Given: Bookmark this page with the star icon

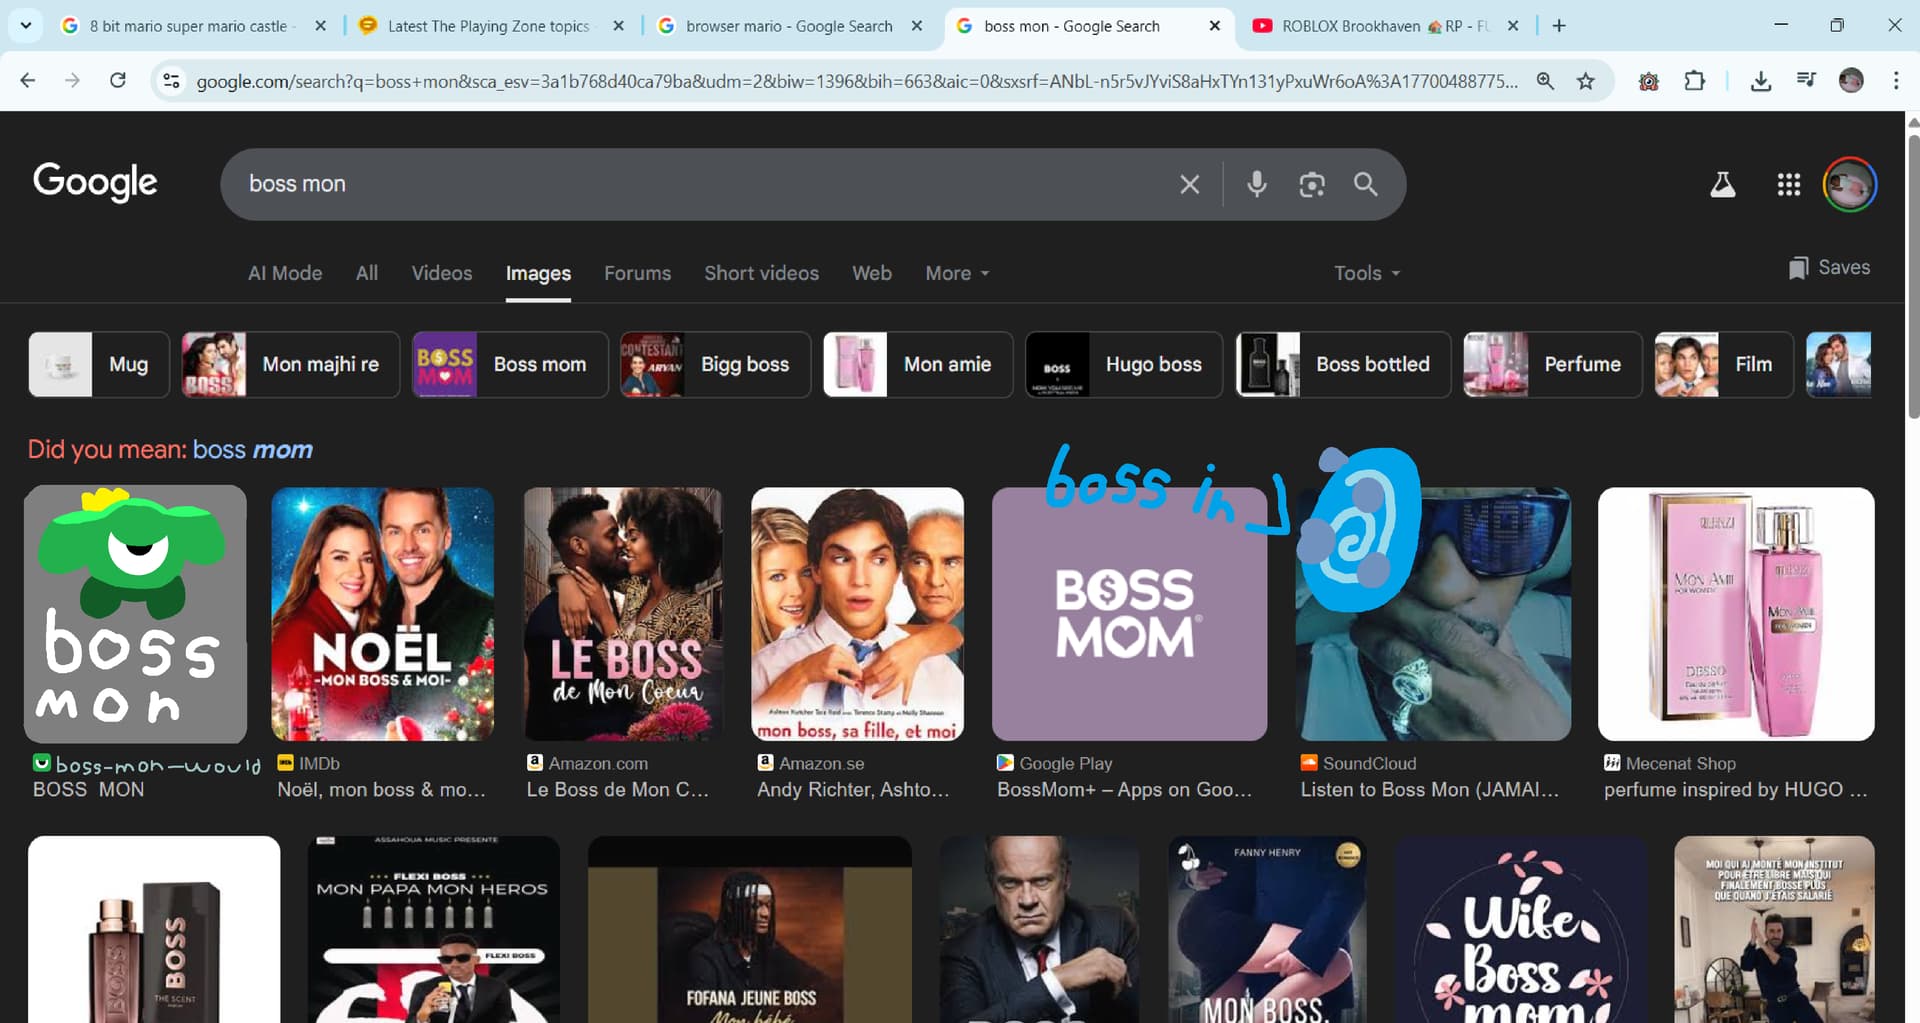Looking at the screenshot, I should tap(1586, 81).
